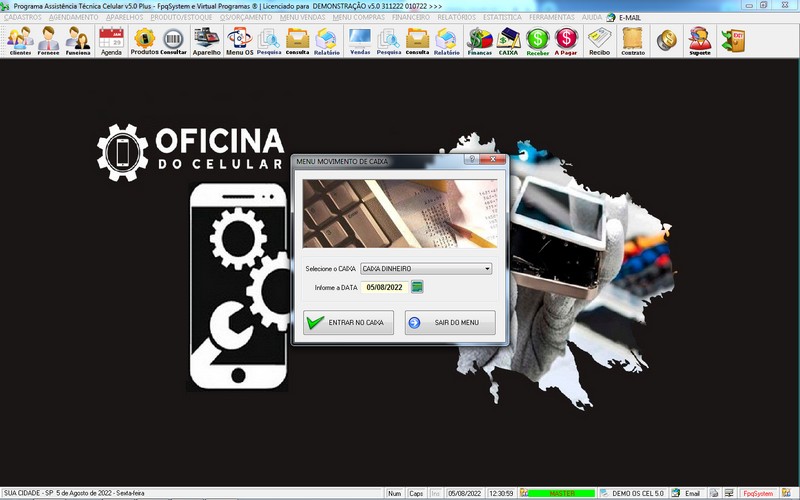This screenshot has height=500, width=800.
Task: Click the Consulta drawer icon before Finanças
Action: (x=417, y=41)
